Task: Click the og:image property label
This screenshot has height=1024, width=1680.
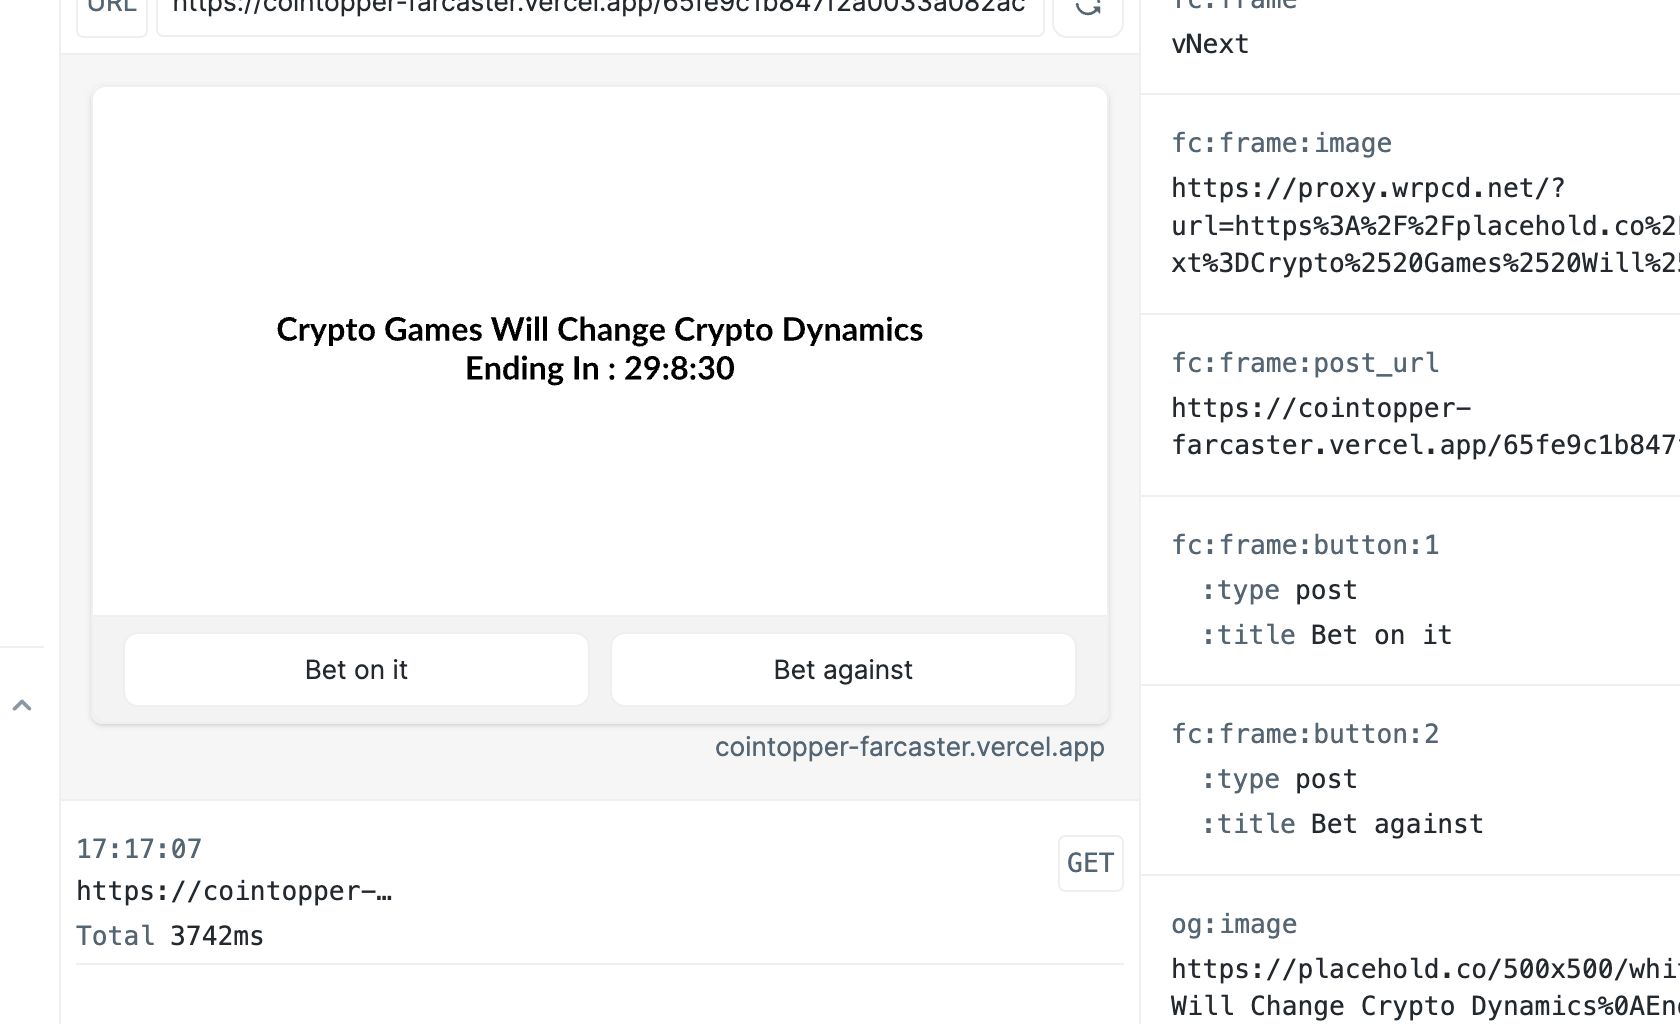Action: 1234,924
